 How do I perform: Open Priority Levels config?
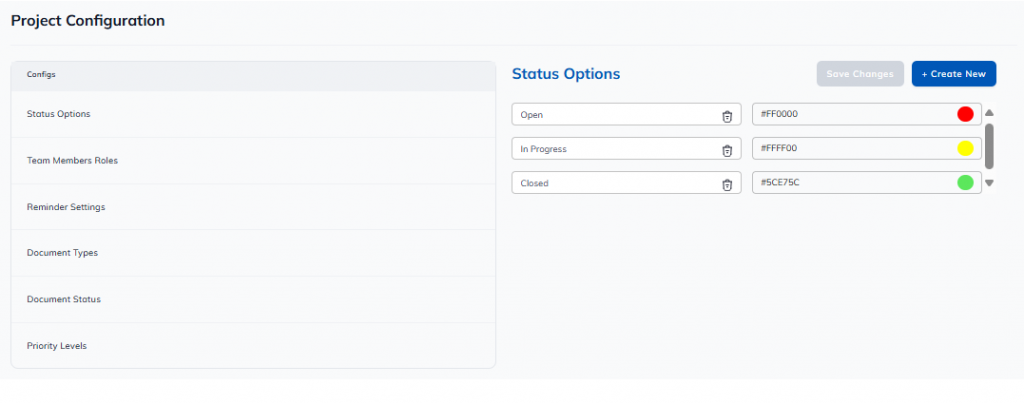tap(57, 346)
